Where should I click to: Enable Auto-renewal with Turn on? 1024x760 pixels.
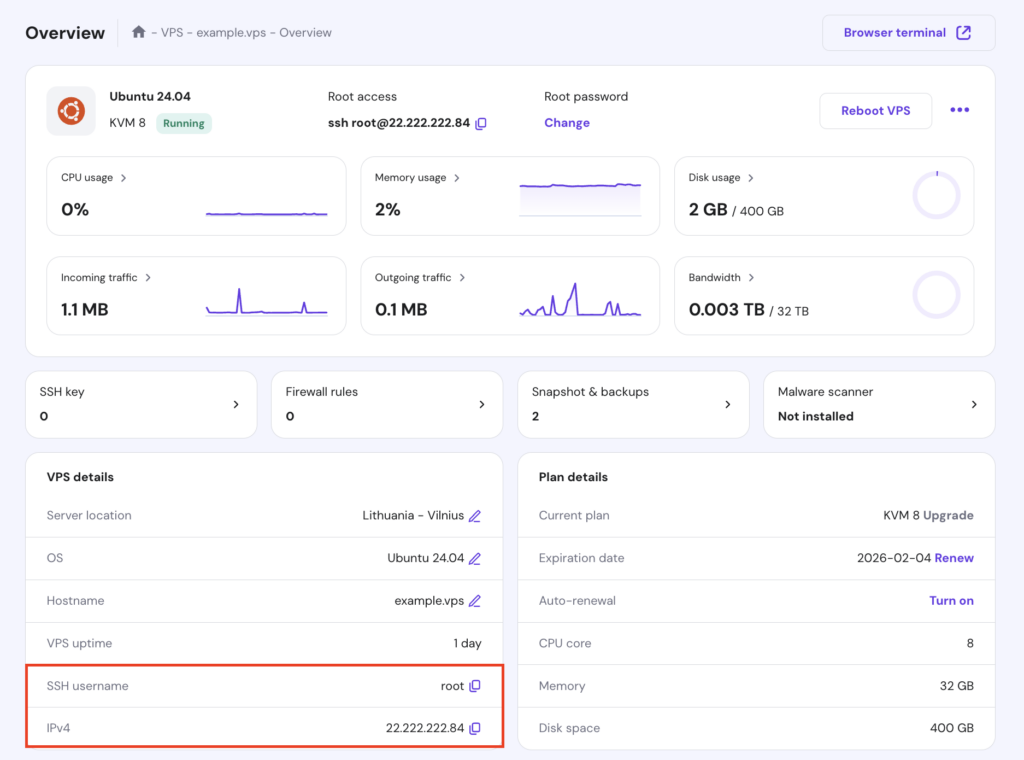(x=951, y=600)
